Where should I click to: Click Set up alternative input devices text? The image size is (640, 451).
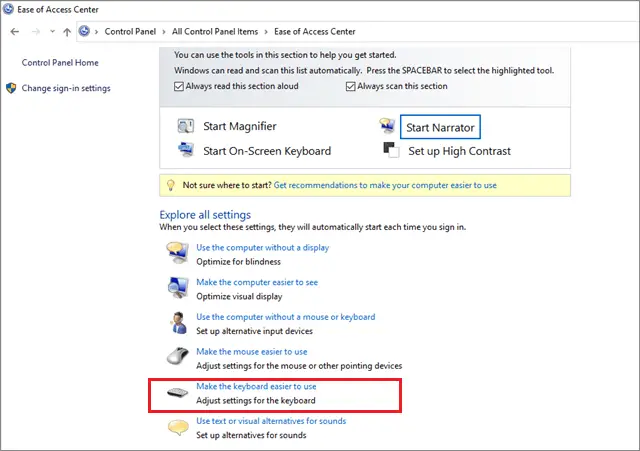click(254, 331)
